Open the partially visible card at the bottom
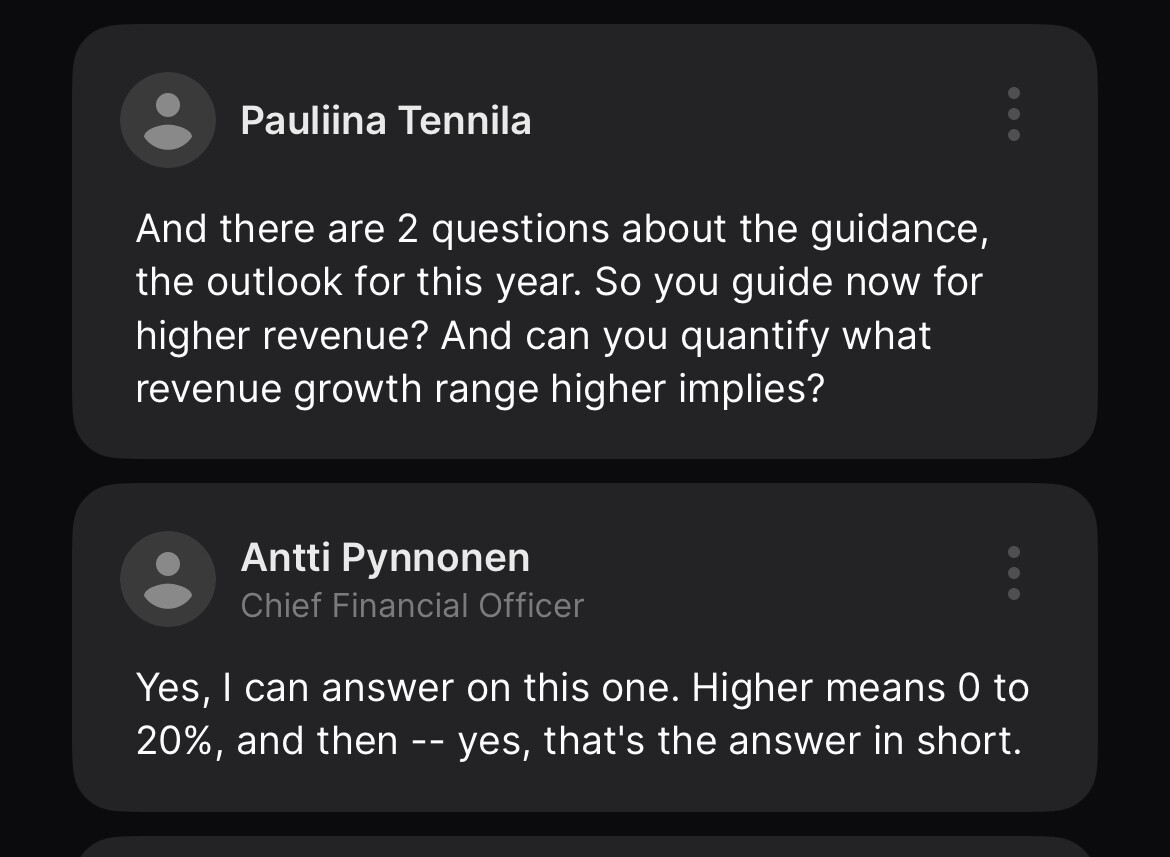Screen dimensions: 1170x857 click(x=585, y=847)
